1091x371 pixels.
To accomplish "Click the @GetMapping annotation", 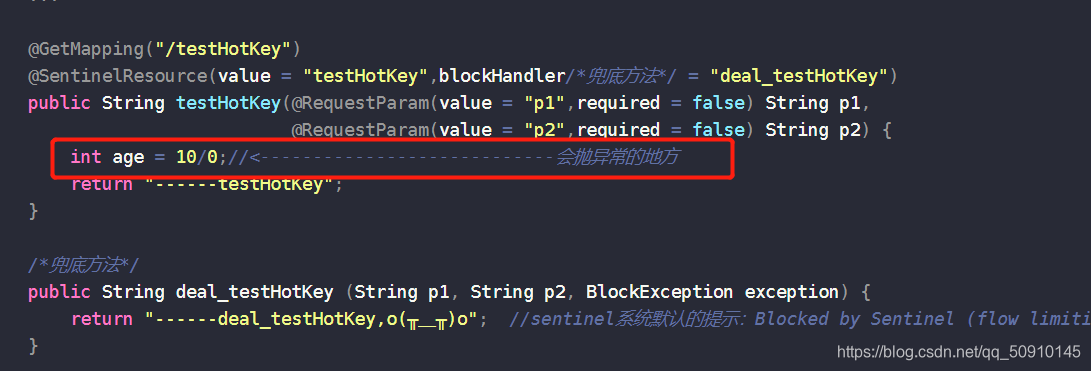I will [x=87, y=49].
